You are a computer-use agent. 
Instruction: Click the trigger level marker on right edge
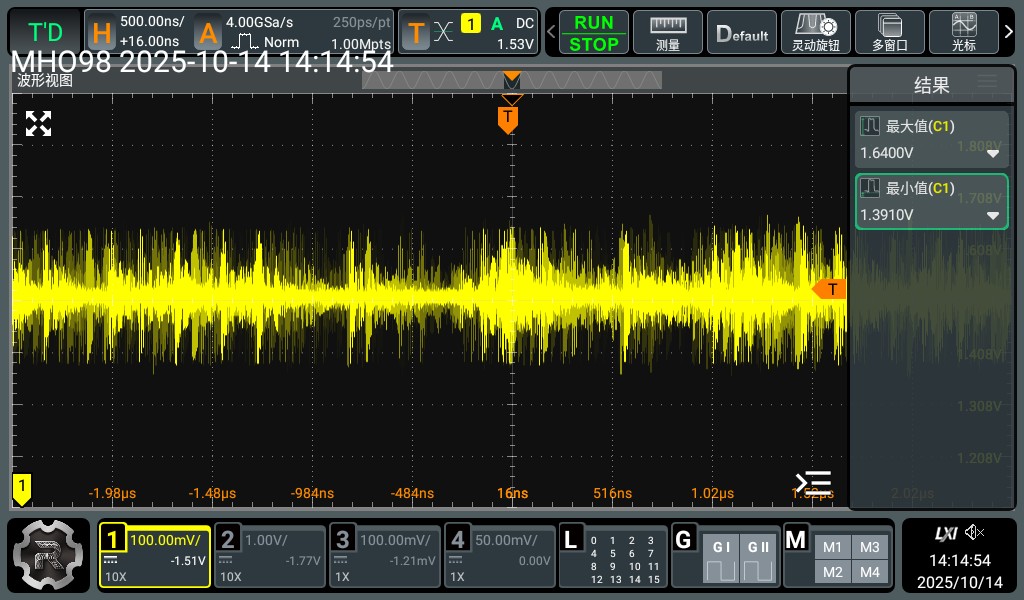830,289
